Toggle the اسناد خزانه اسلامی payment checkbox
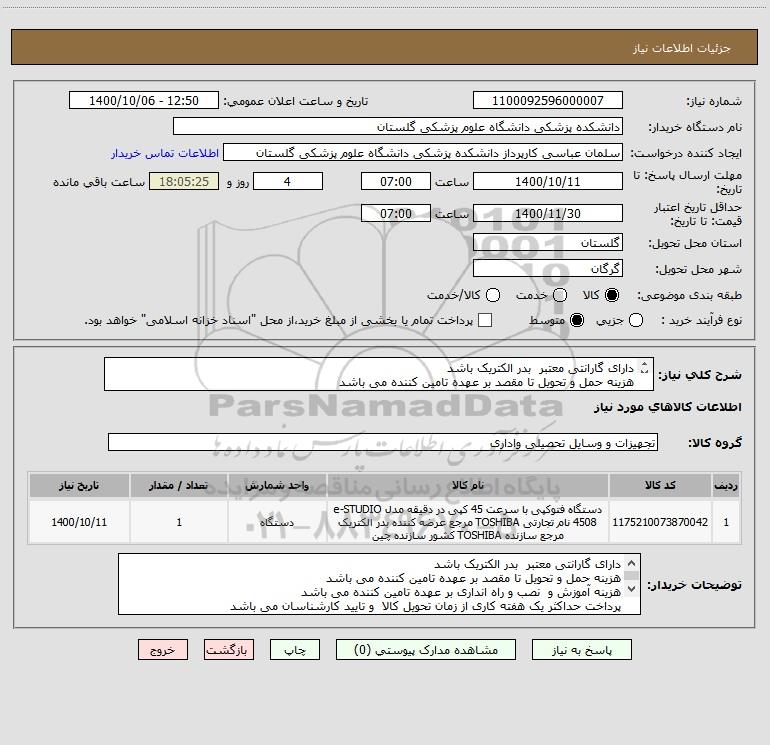The height and width of the screenshot is (745, 770). point(485,320)
